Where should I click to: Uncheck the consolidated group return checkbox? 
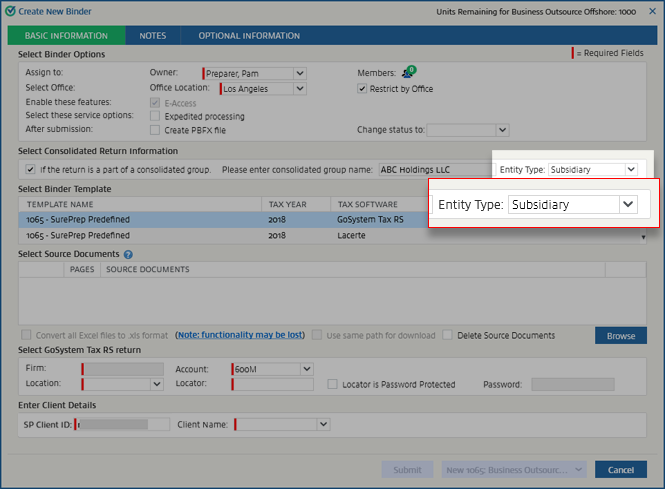click(x=30, y=169)
